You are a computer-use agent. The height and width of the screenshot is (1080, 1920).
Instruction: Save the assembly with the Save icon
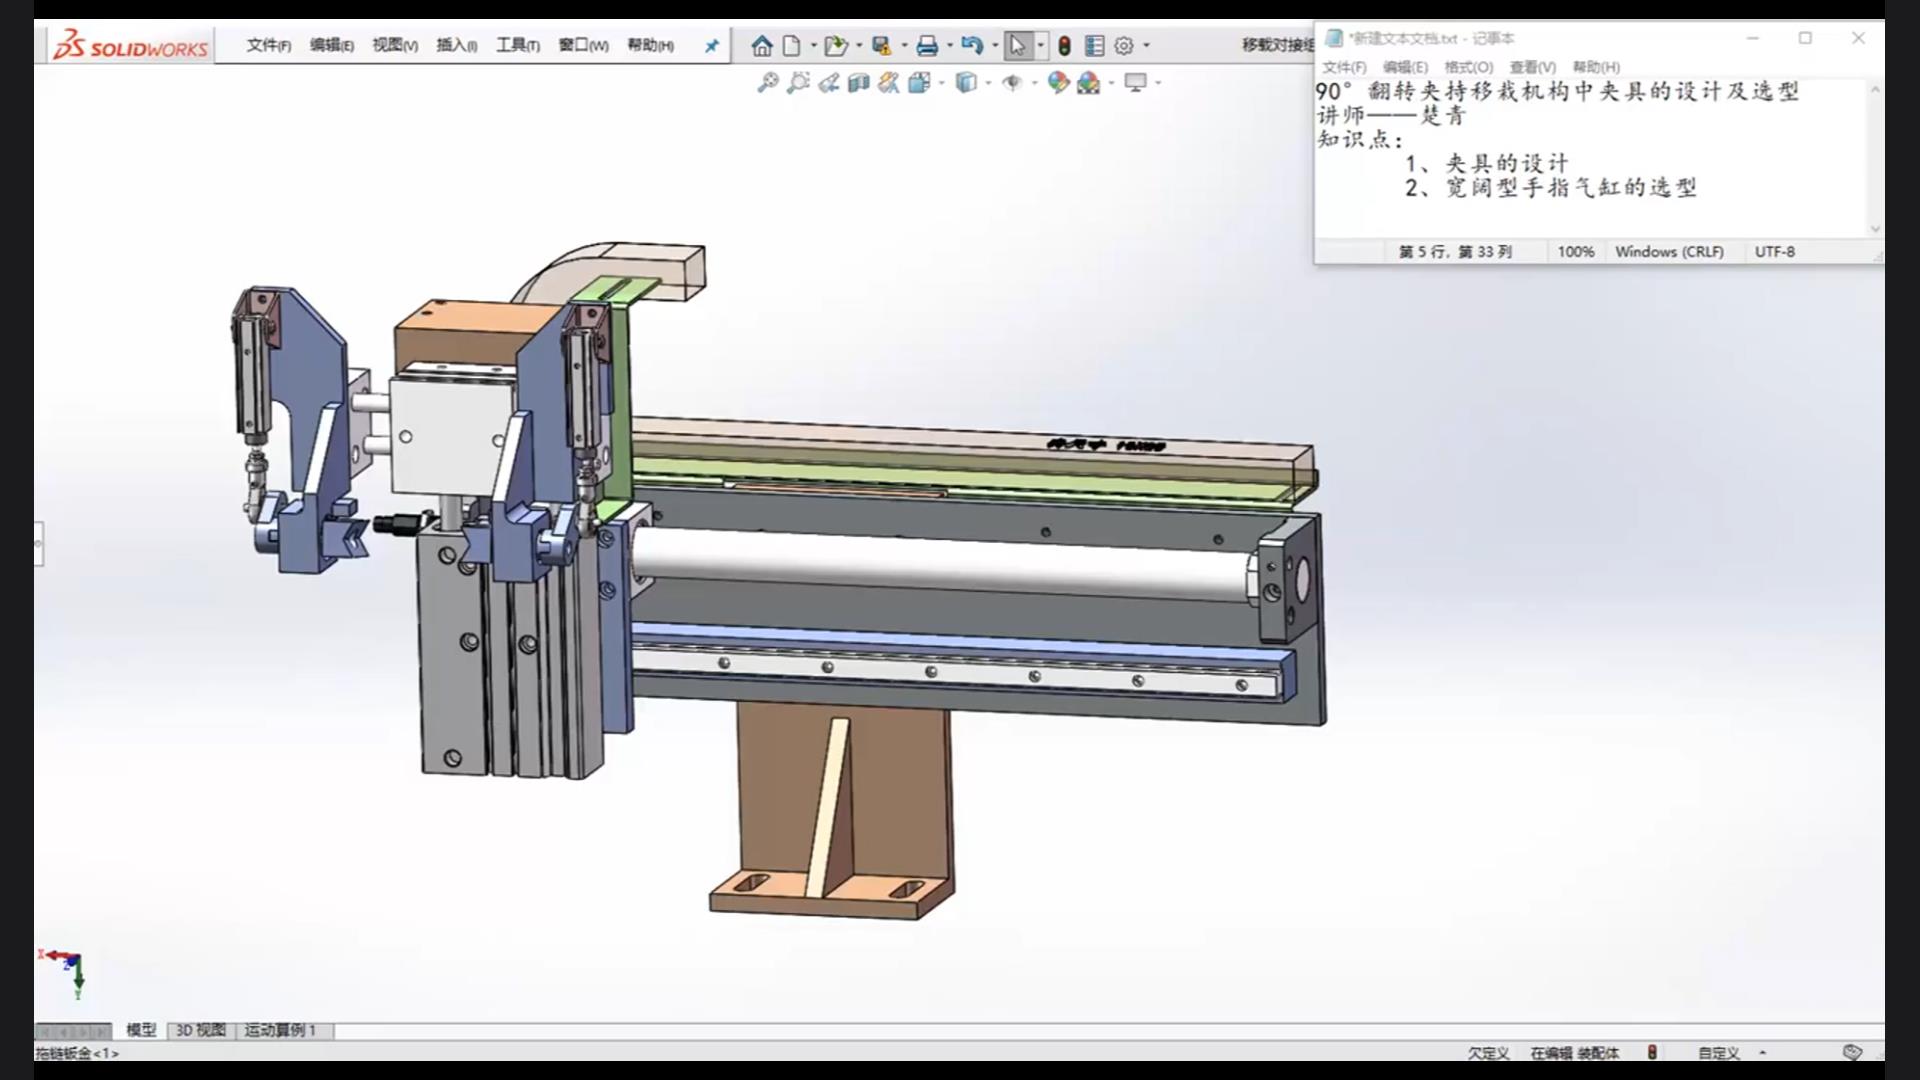click(x=881, y=46)
